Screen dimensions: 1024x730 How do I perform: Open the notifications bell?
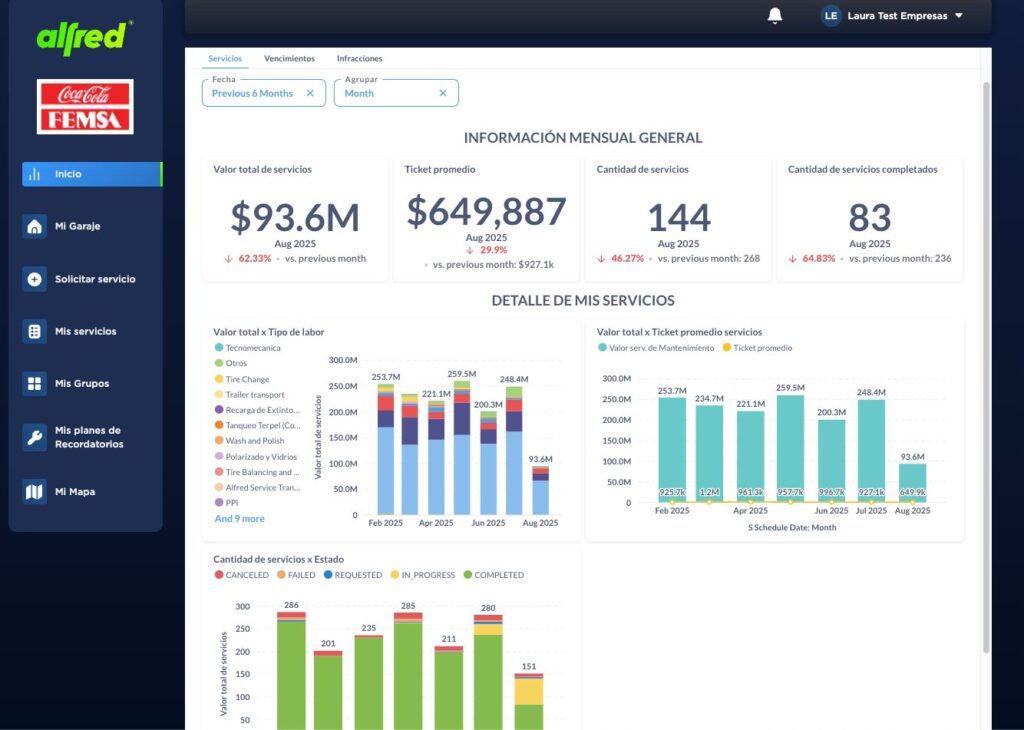775,16
